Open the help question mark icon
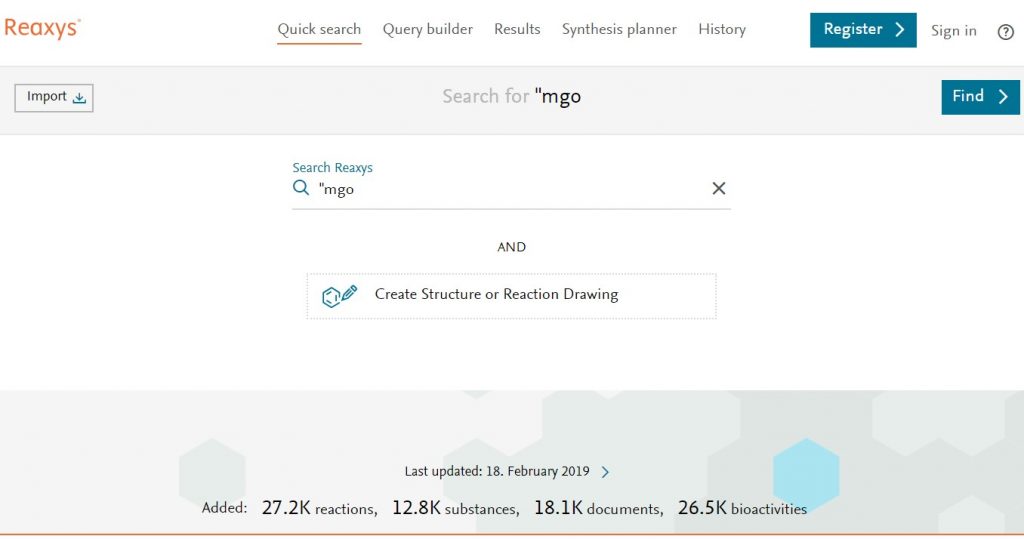The height and width of the screenshot is (539, 1024). pyautogui.click(x=1006, y=31)
